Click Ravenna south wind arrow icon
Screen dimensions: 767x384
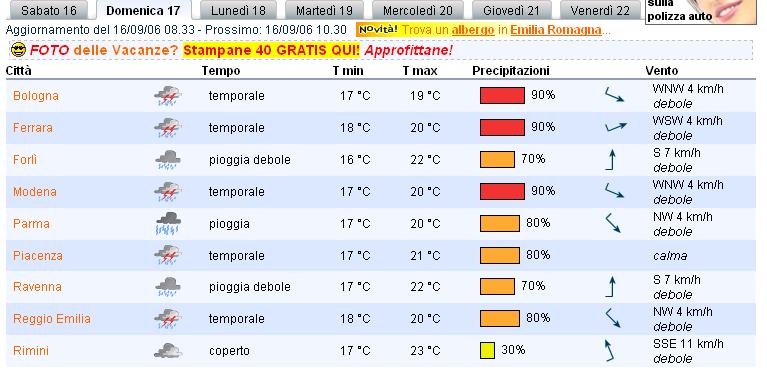(610, 287)
